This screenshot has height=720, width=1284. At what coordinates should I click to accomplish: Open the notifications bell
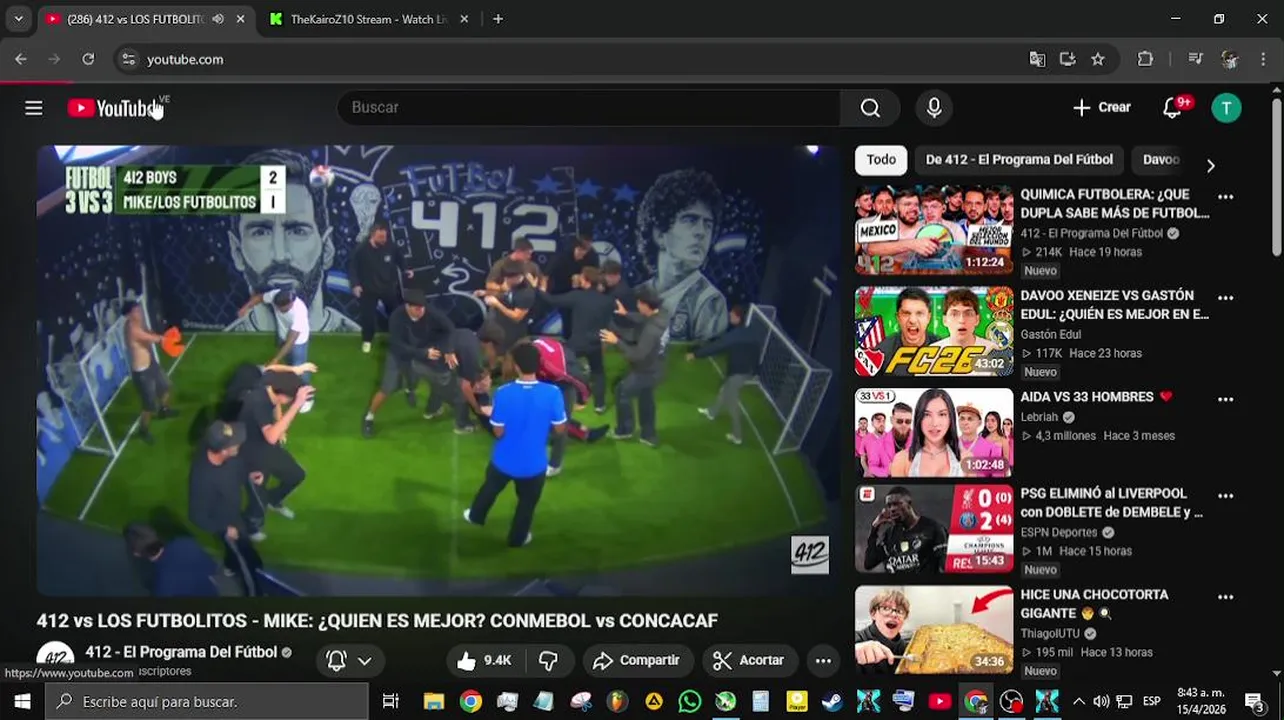[x=1173, y=108]
